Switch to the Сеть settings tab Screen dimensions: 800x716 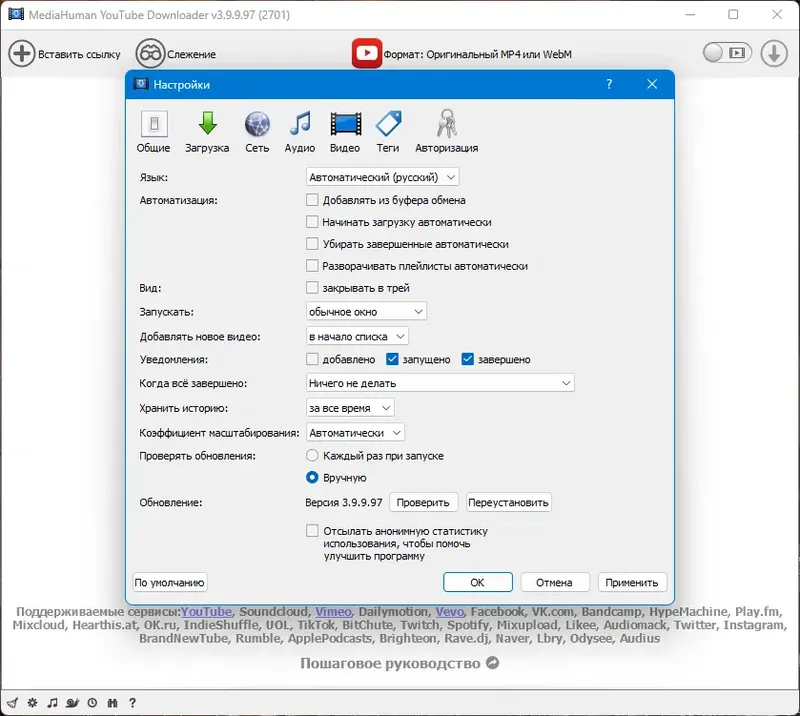pyautogui.click(x=257, y=132)
